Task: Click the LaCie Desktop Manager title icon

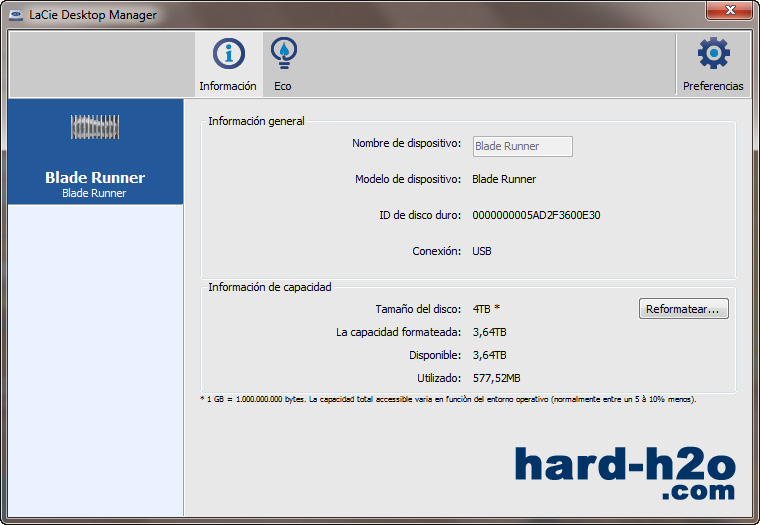Action: pos(16,15)
